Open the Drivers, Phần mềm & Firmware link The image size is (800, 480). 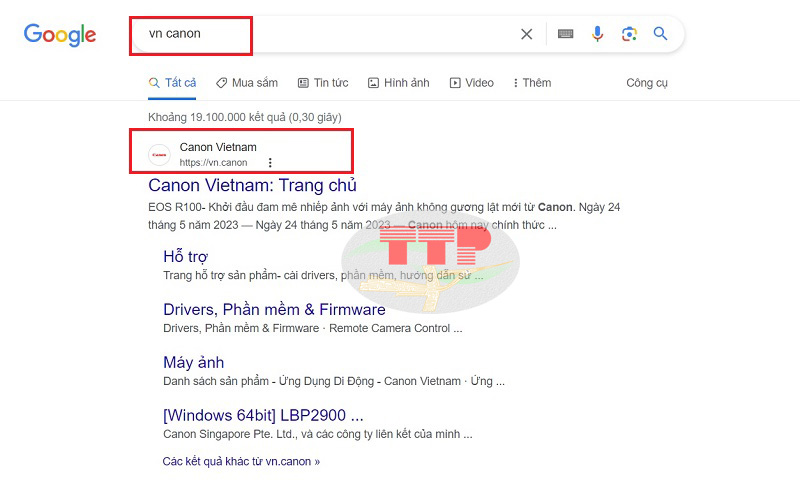pyautogui.click(x=274, y=310)
